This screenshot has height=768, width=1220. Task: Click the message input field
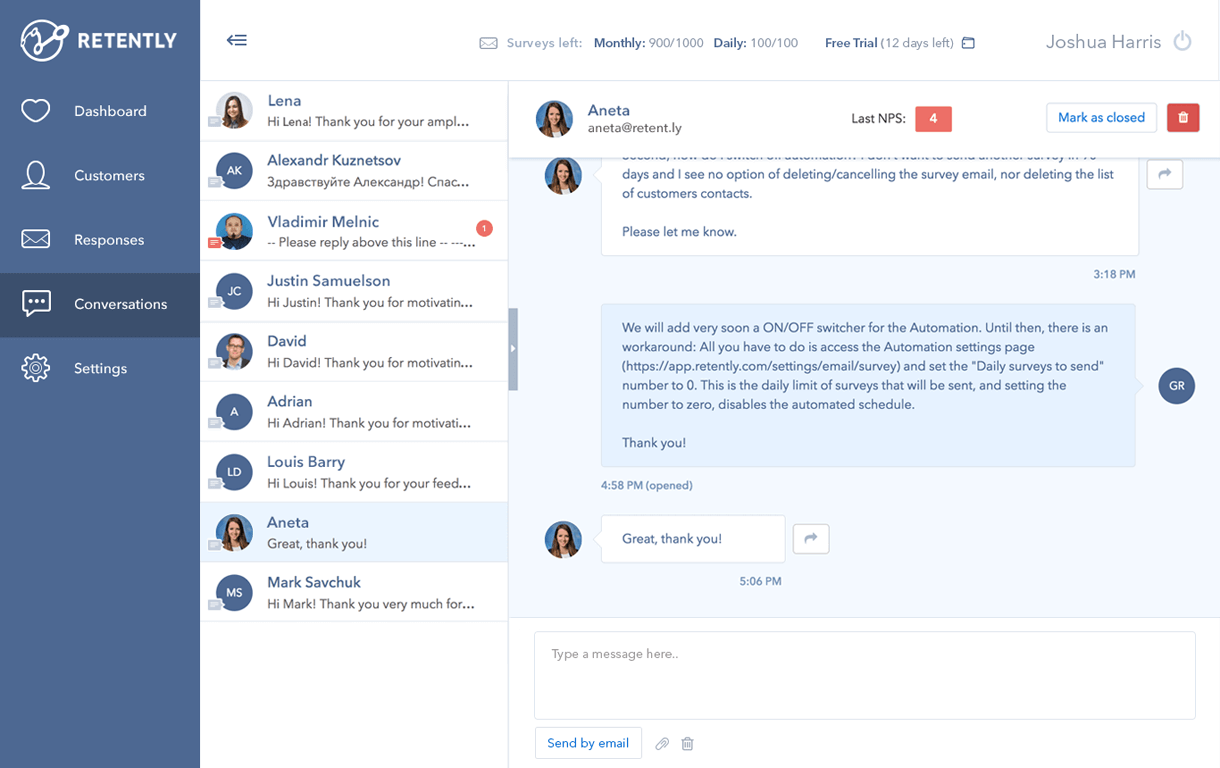point(864,675)
